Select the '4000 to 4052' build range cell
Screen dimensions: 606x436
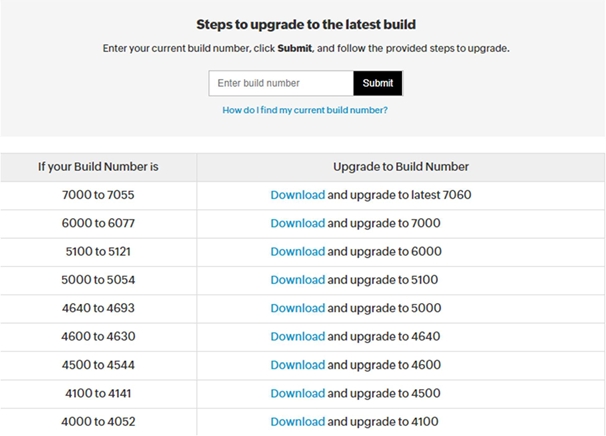(98, 422)
